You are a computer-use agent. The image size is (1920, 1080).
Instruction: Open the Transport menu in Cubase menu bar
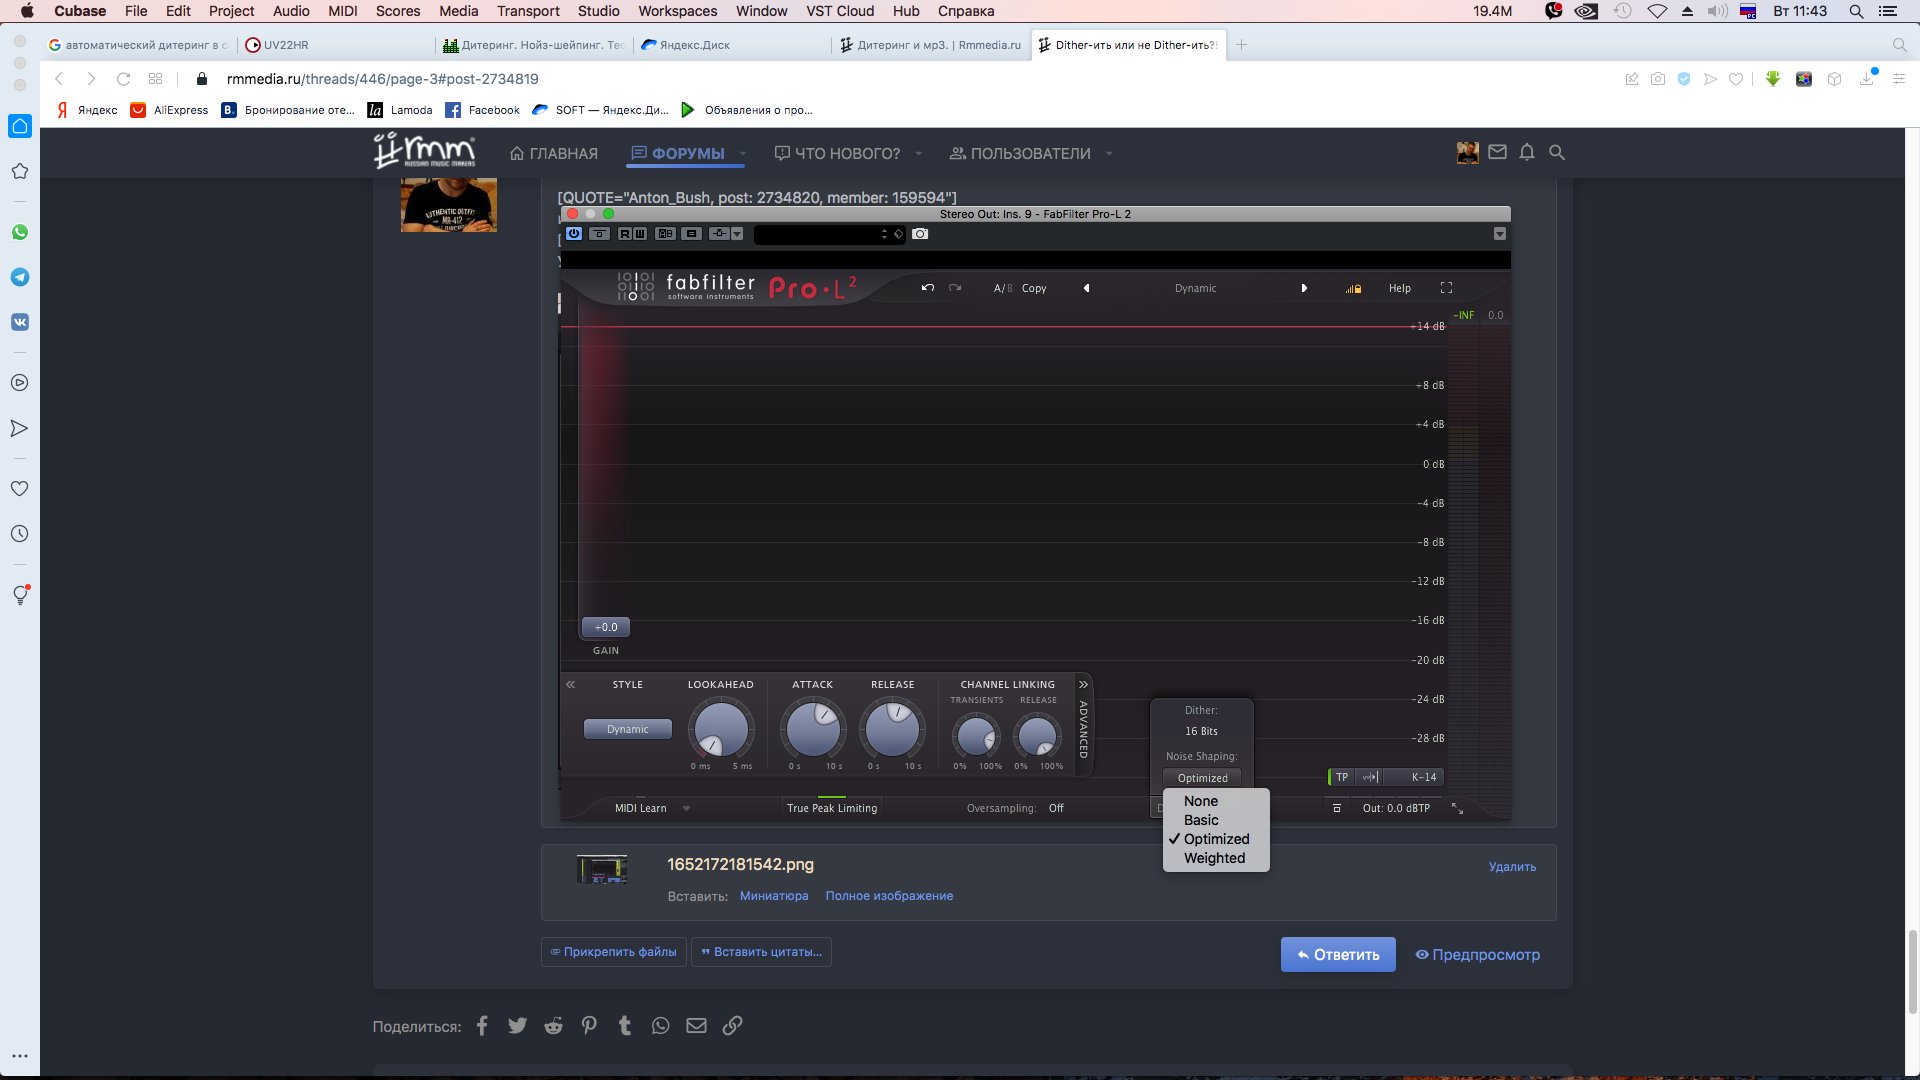[x=528, y=11]
